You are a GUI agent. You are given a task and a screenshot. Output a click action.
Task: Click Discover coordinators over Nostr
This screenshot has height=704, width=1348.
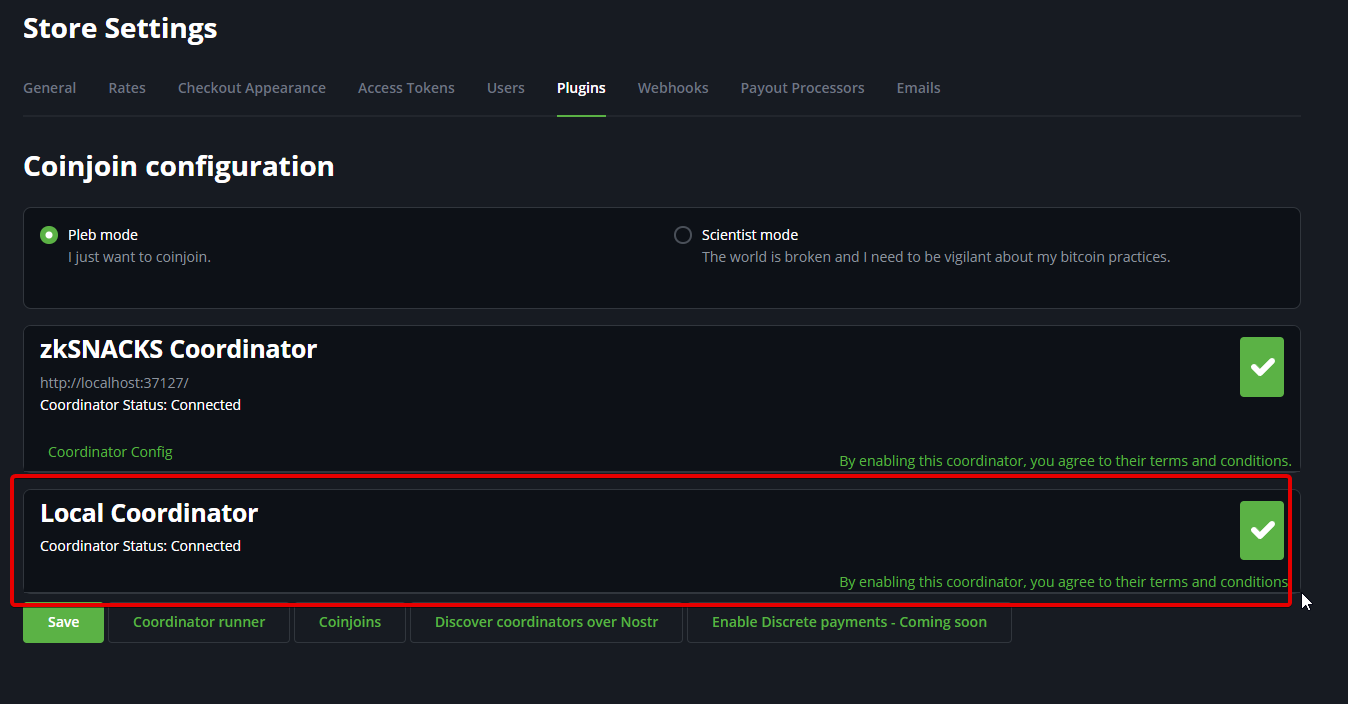[546, 622]
